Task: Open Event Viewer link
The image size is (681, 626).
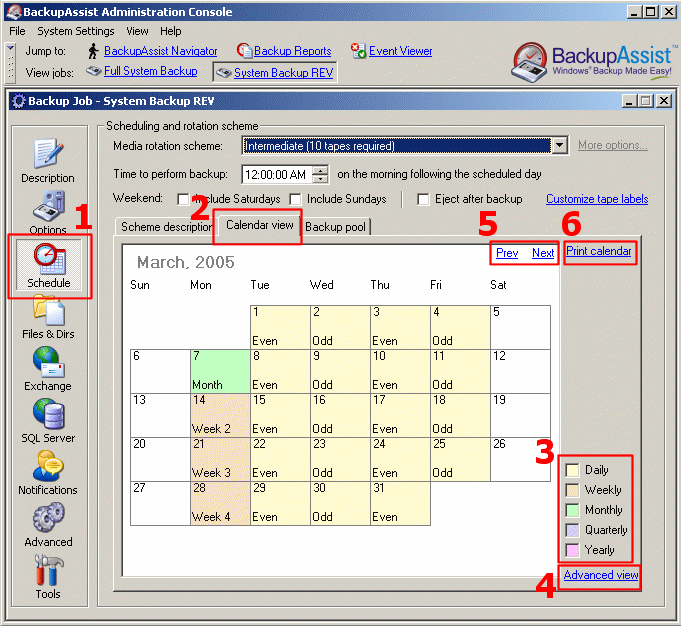Action: 400,51
